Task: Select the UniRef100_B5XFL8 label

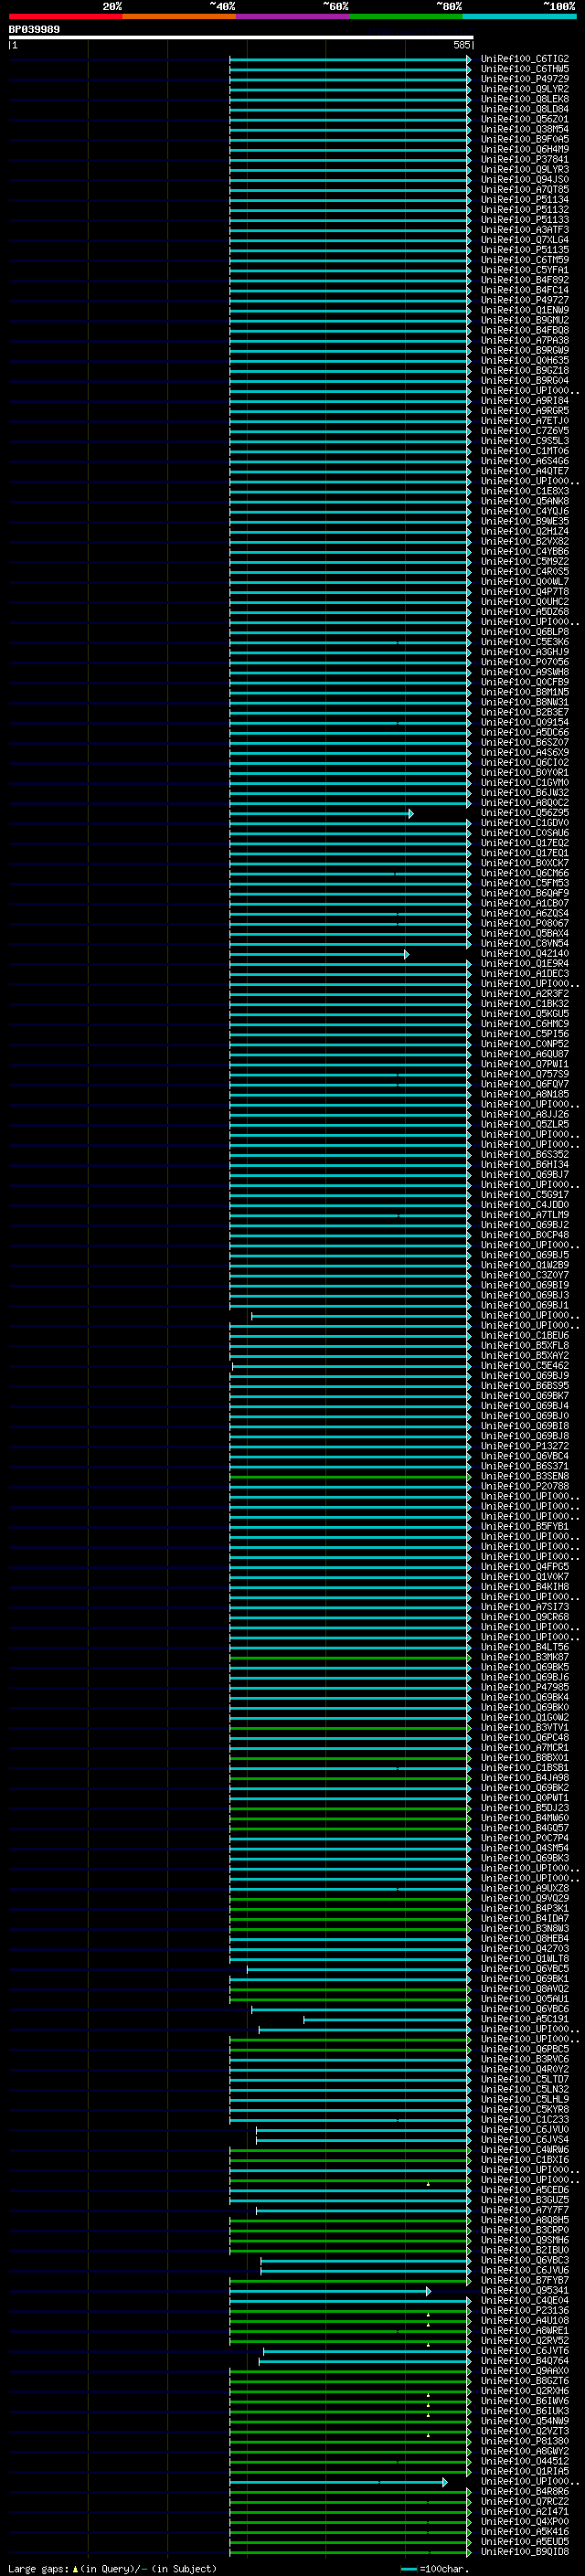Action: [x=524, y=1346]
